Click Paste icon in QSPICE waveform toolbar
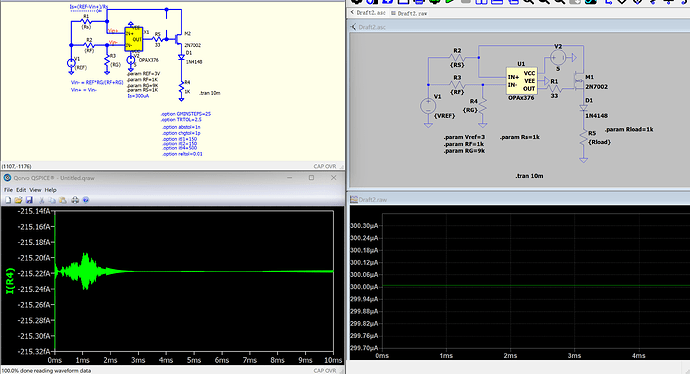The image size is (690, 374). (x=63, y=200)
